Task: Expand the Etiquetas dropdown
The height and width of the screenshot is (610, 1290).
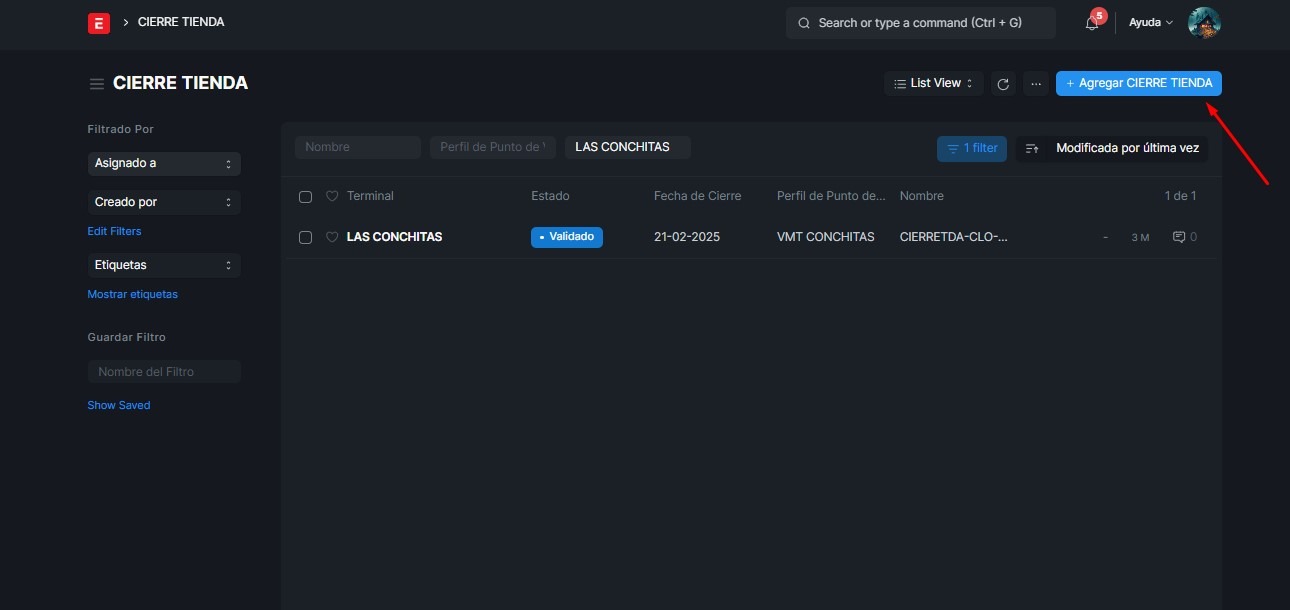Action: (x=164, y=265)
